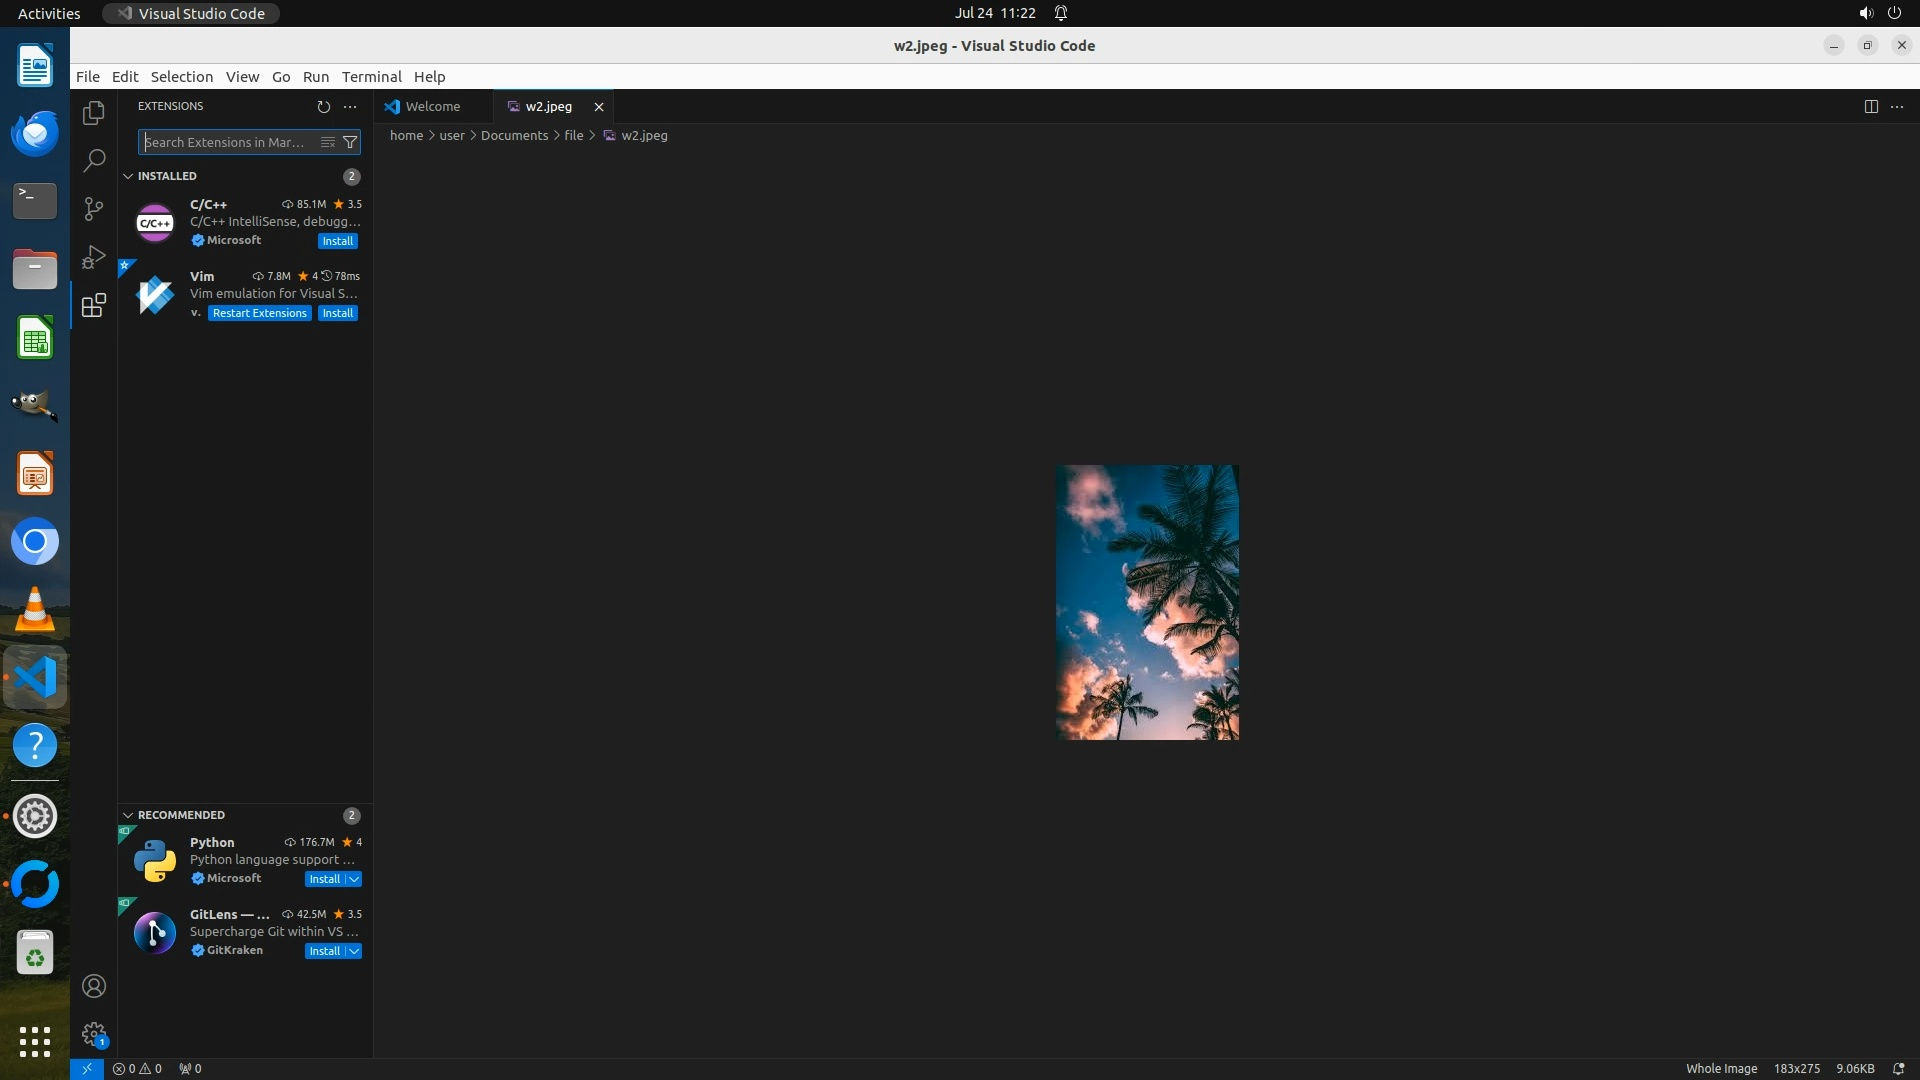Open the Run and Debug view icon
Image resolution: width=1920 pixels, height=1080 pixels.
[94, 256]
